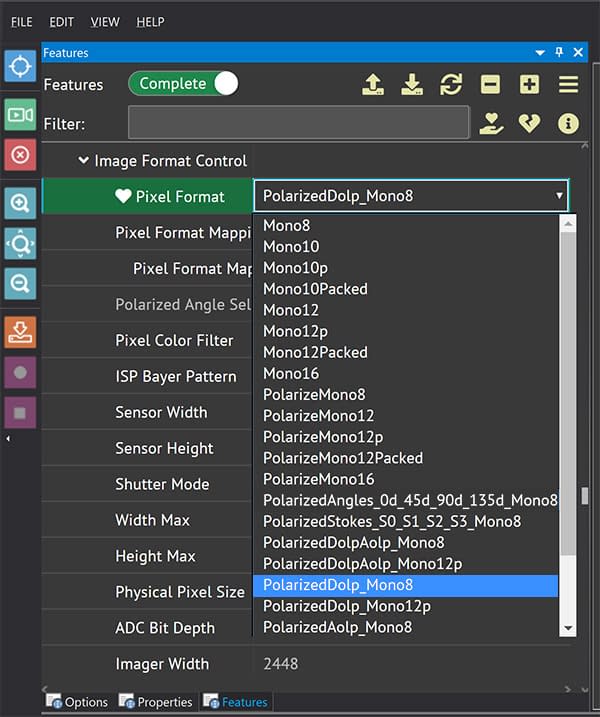Select PolarizedStokes_S0_S1_S2_S3_Mono8 option

(406, 521)
